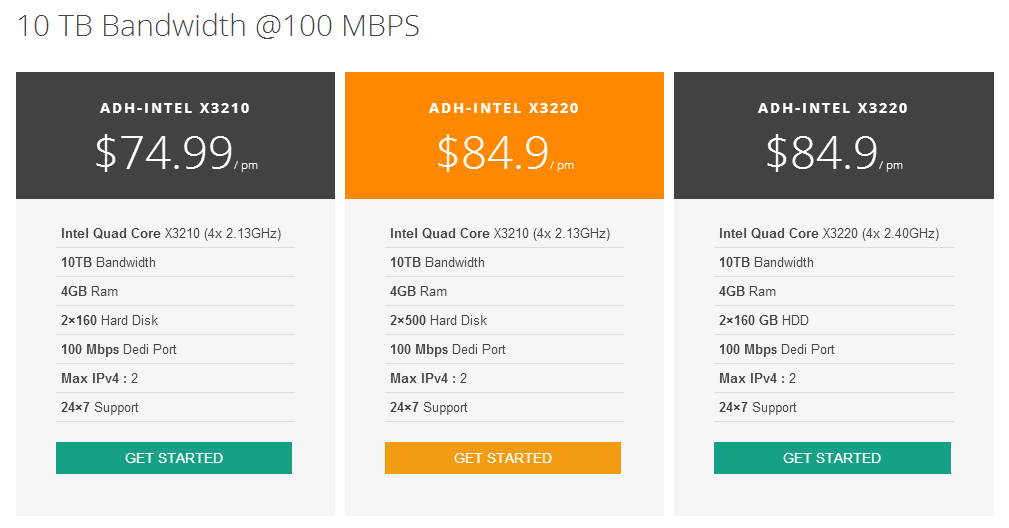
Task: Select the $74.99 price text
Action: coord(164,153)
